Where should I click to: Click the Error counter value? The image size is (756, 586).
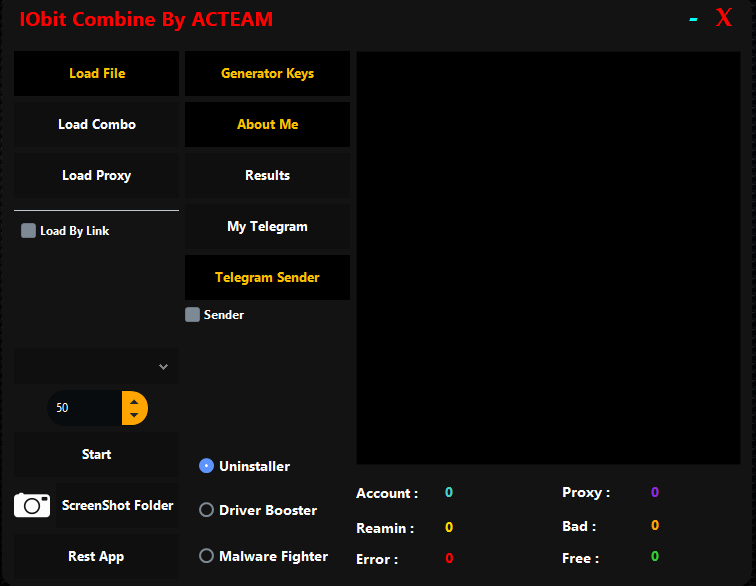[x=449, y=559]
